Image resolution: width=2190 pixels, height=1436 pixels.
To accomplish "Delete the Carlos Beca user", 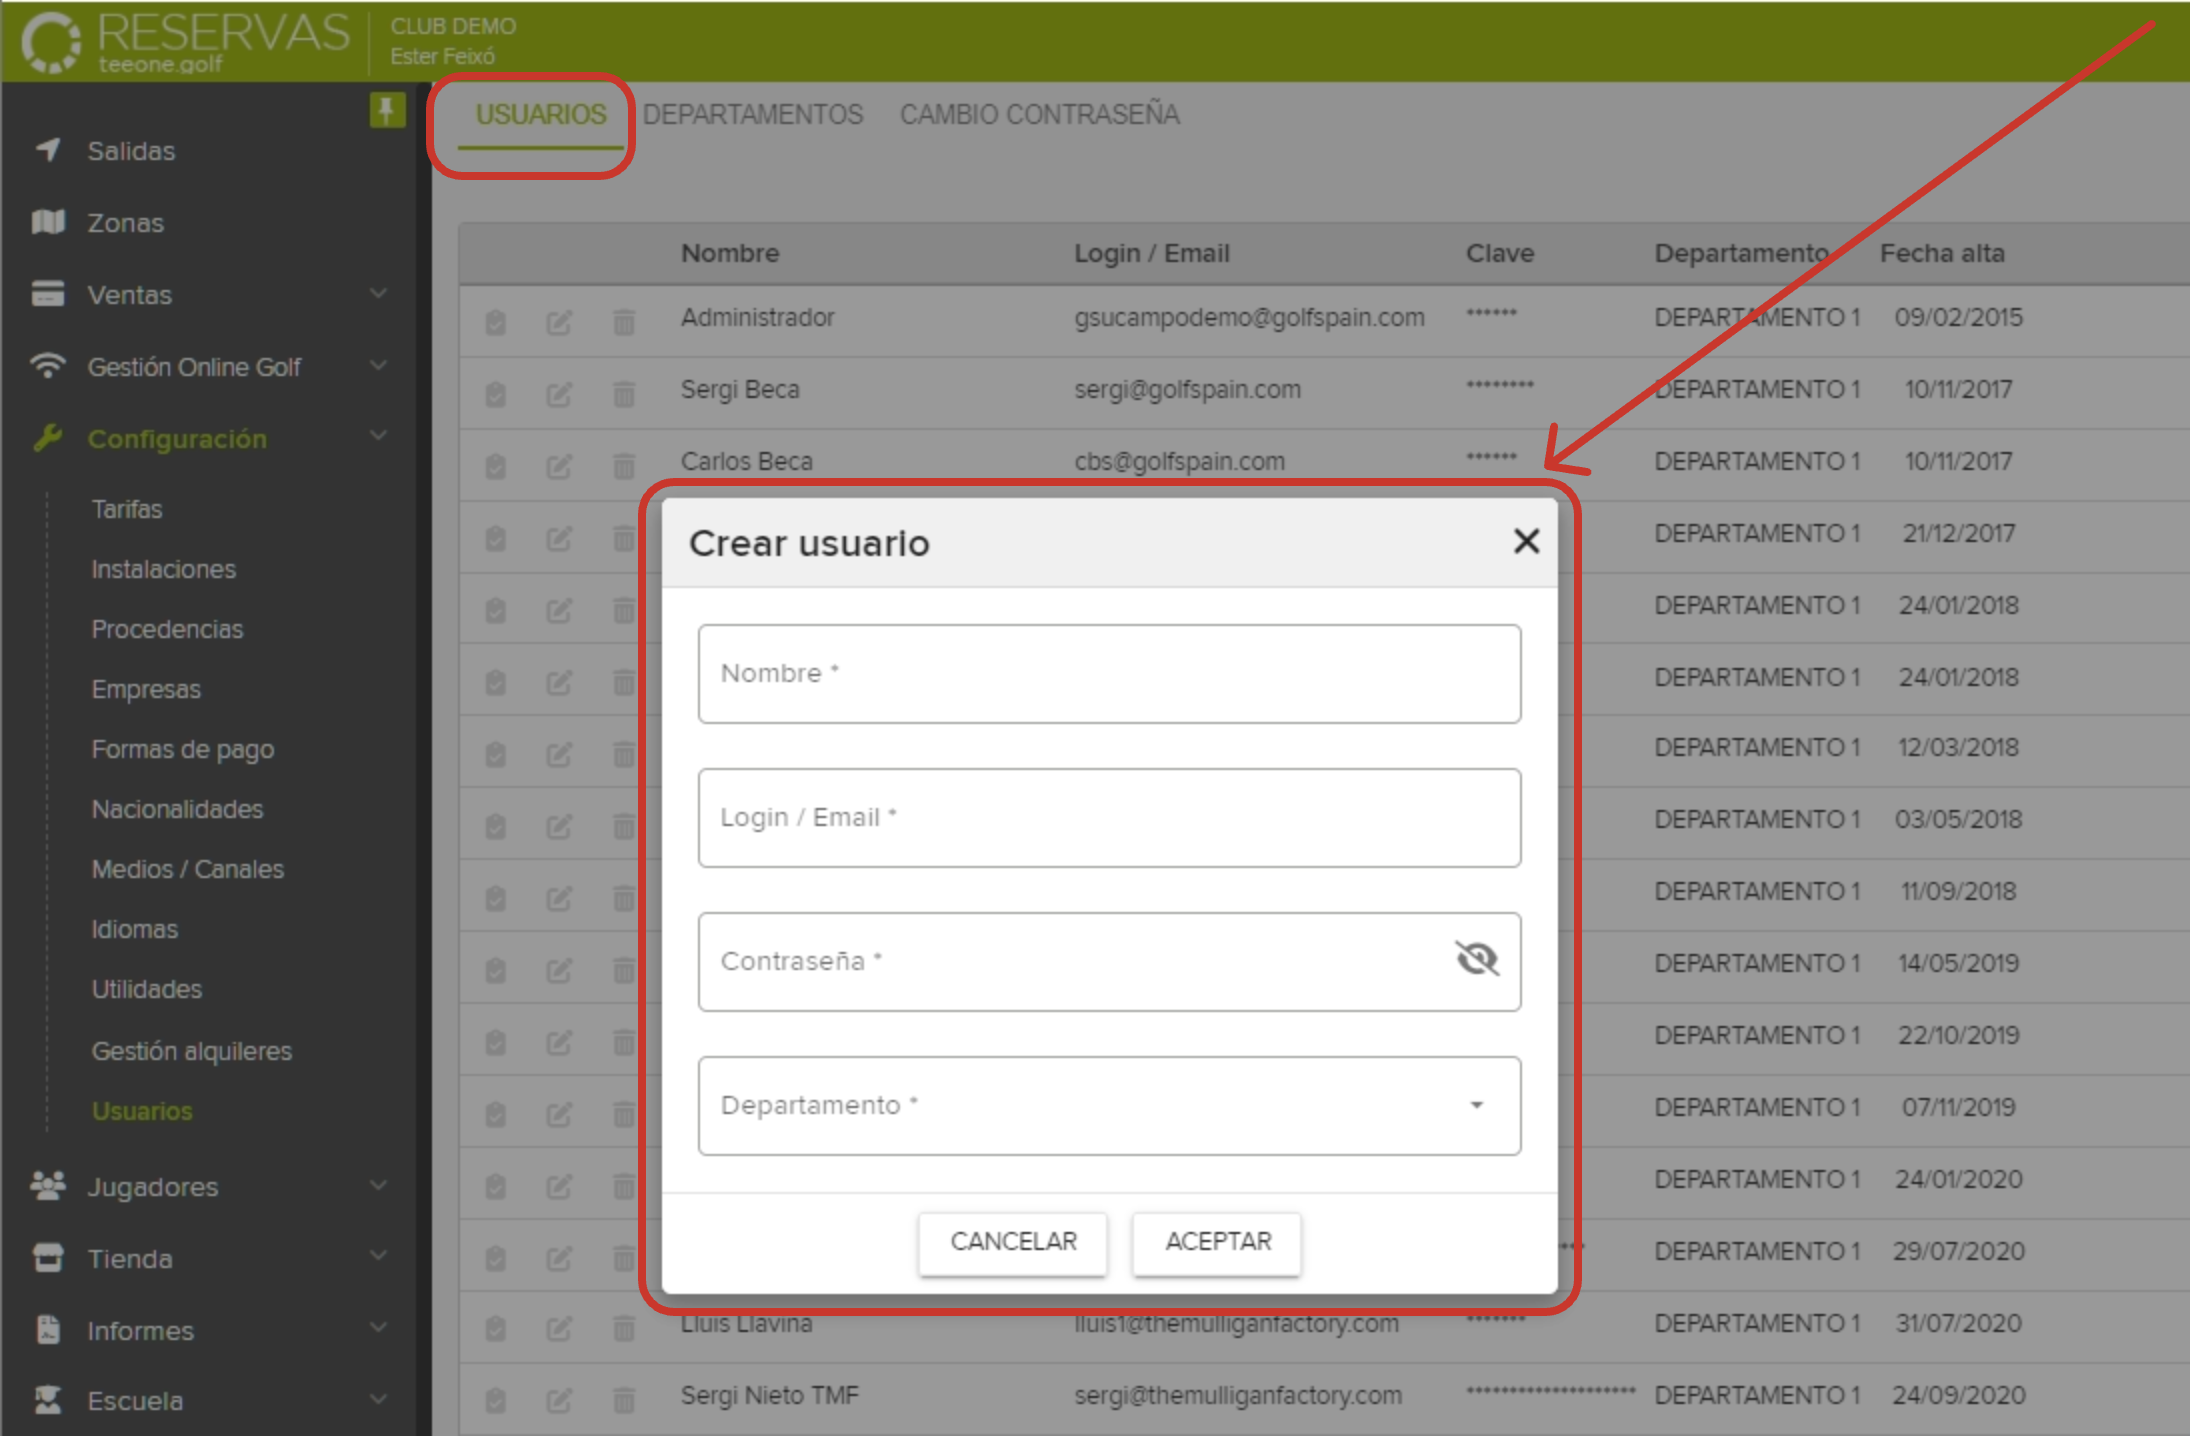I will coord(624,466).
